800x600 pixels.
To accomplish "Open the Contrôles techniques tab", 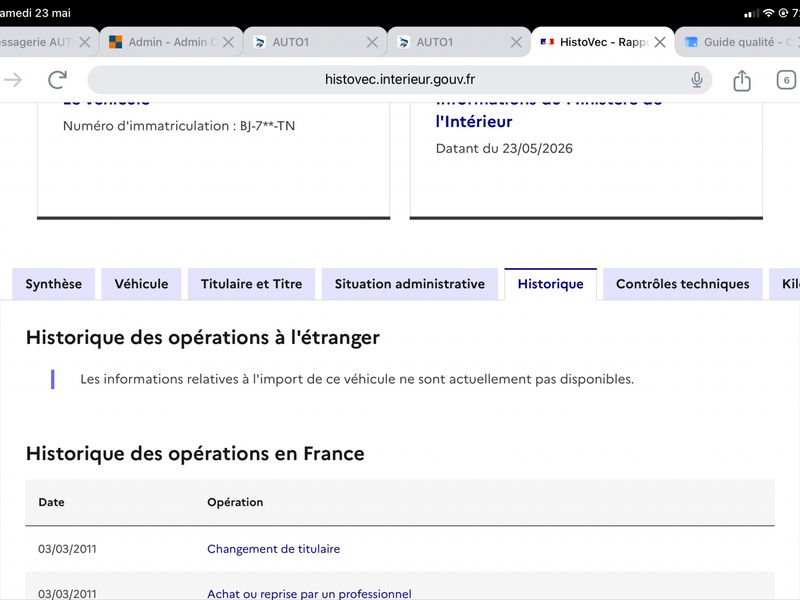I will tap(683, 284).
